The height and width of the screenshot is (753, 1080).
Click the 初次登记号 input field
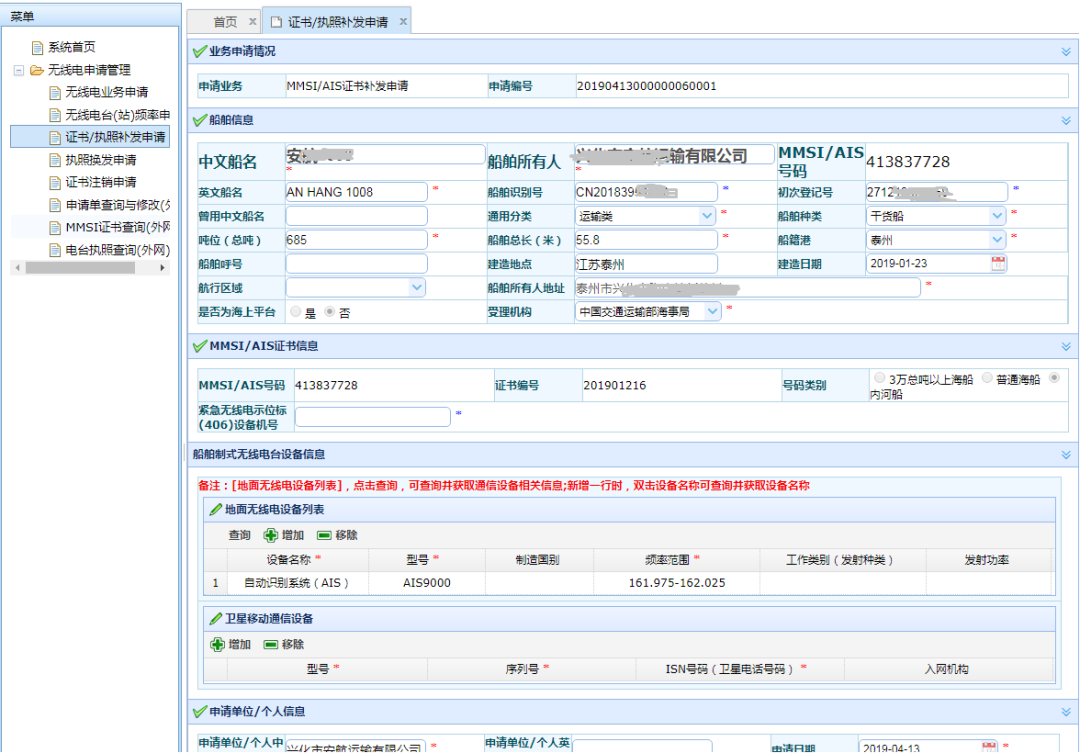coord(937,192)
